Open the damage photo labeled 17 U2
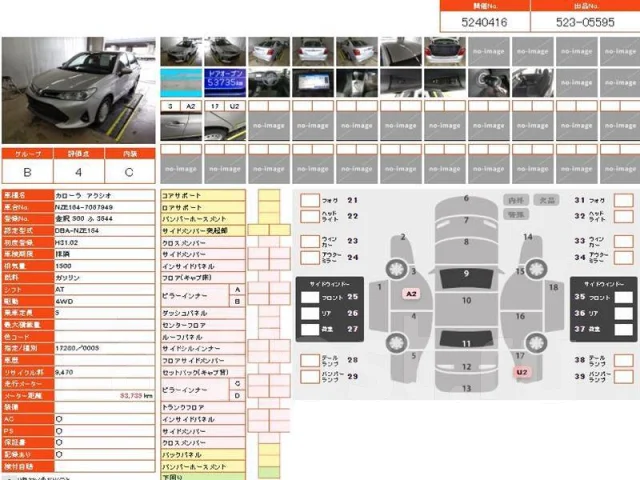This screenshot has height=480, width=640. tap(225, 126)
